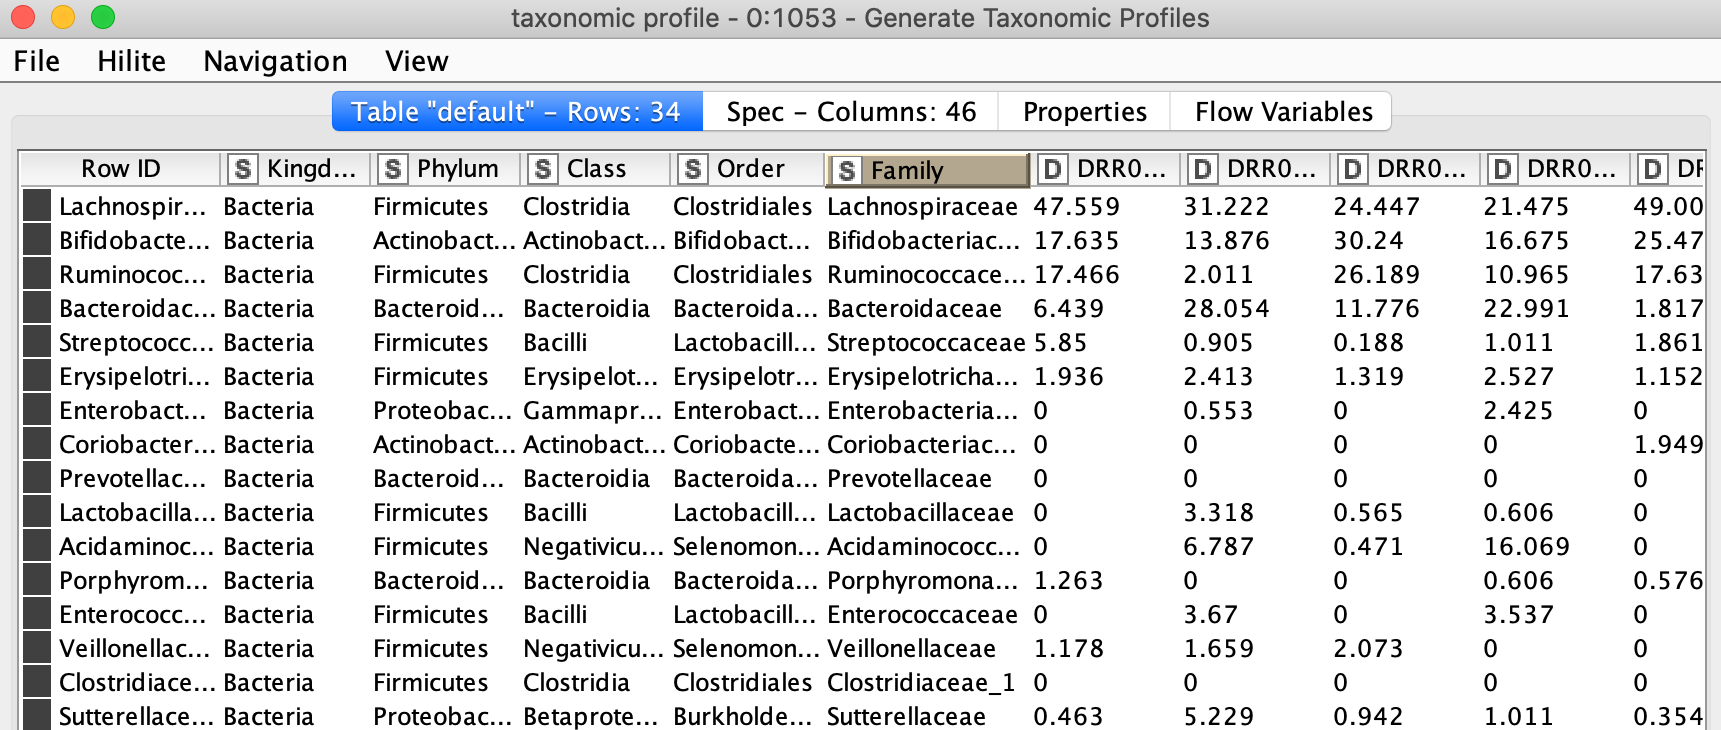Click the Family column header
This screenshot has height=730, width=1721.
click(927, 170)
